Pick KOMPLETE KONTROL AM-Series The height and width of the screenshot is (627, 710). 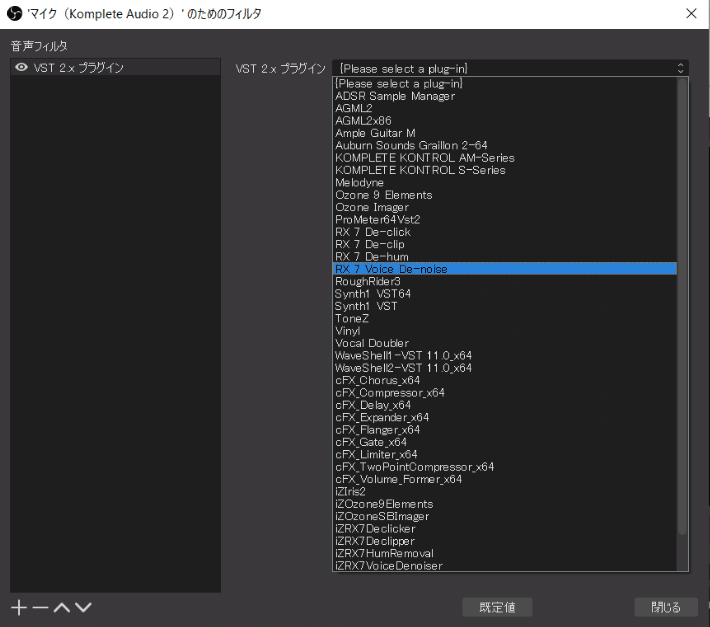tap(505, 158)
